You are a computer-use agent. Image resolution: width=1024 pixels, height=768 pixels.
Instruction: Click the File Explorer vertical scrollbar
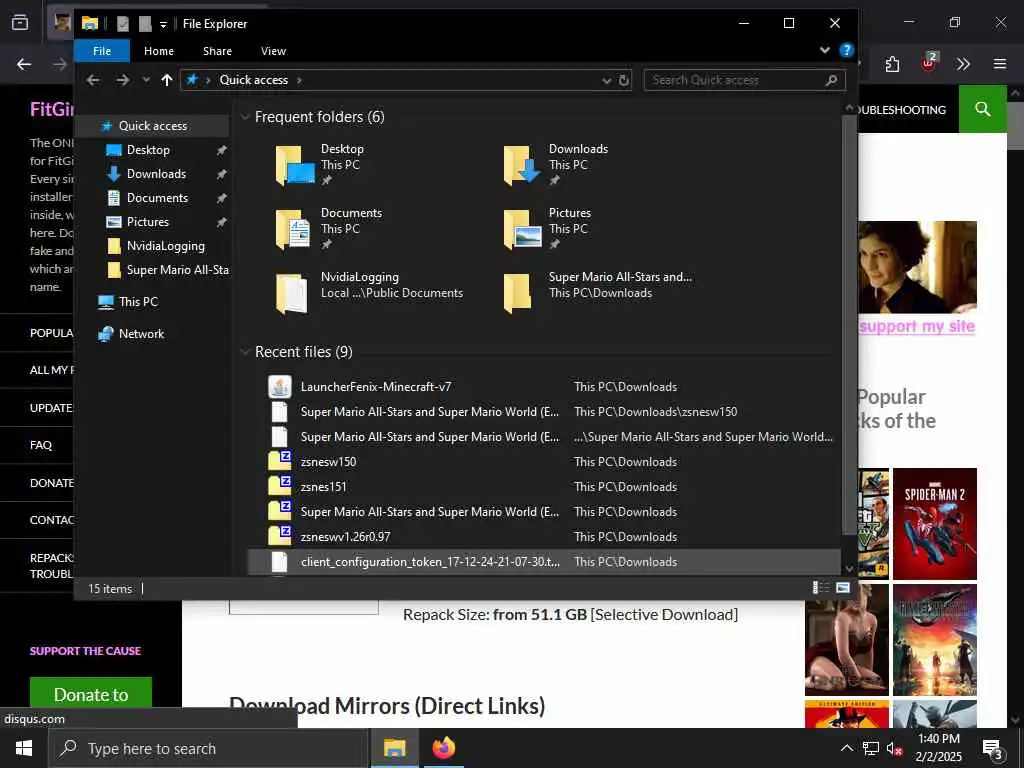coord(849,323)
